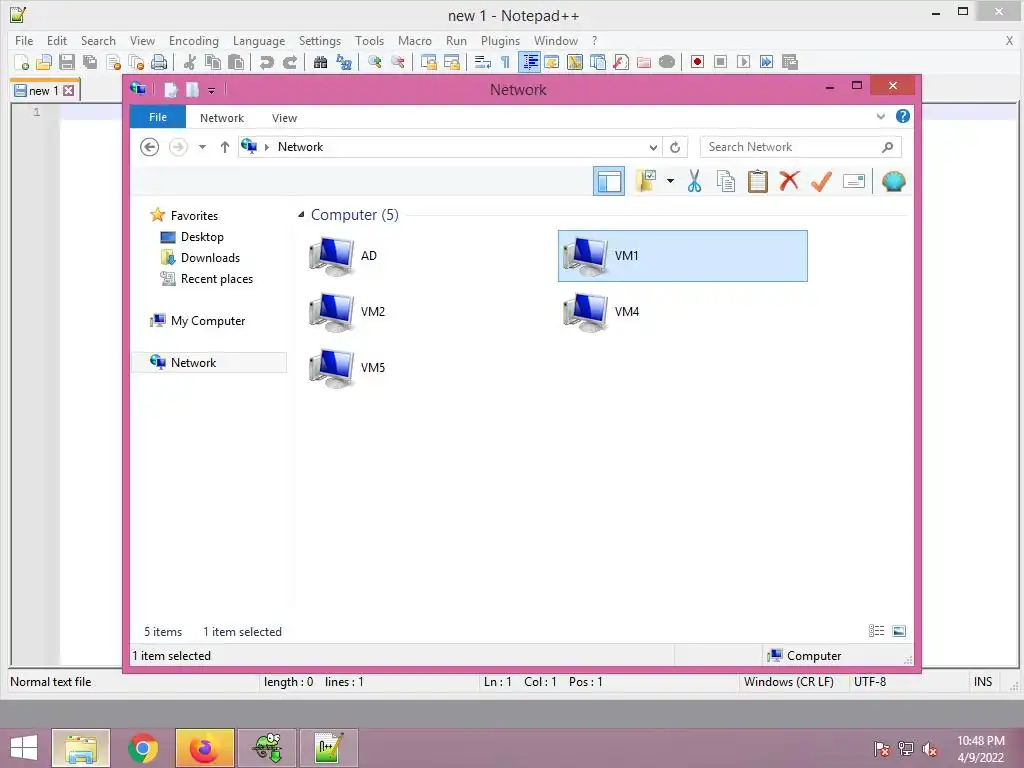Open Help in Network window
This screenshot has width=1024, height=768.
[903, 116]
